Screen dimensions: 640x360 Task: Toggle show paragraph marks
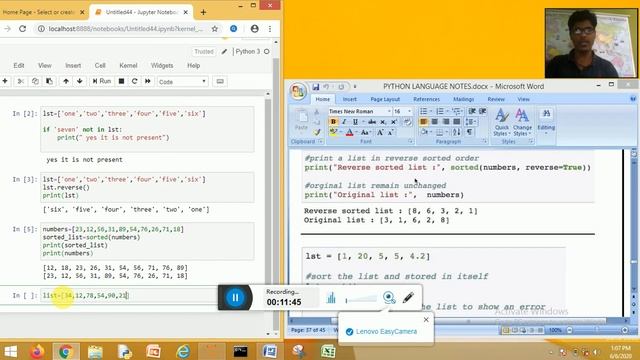(469, 132)
